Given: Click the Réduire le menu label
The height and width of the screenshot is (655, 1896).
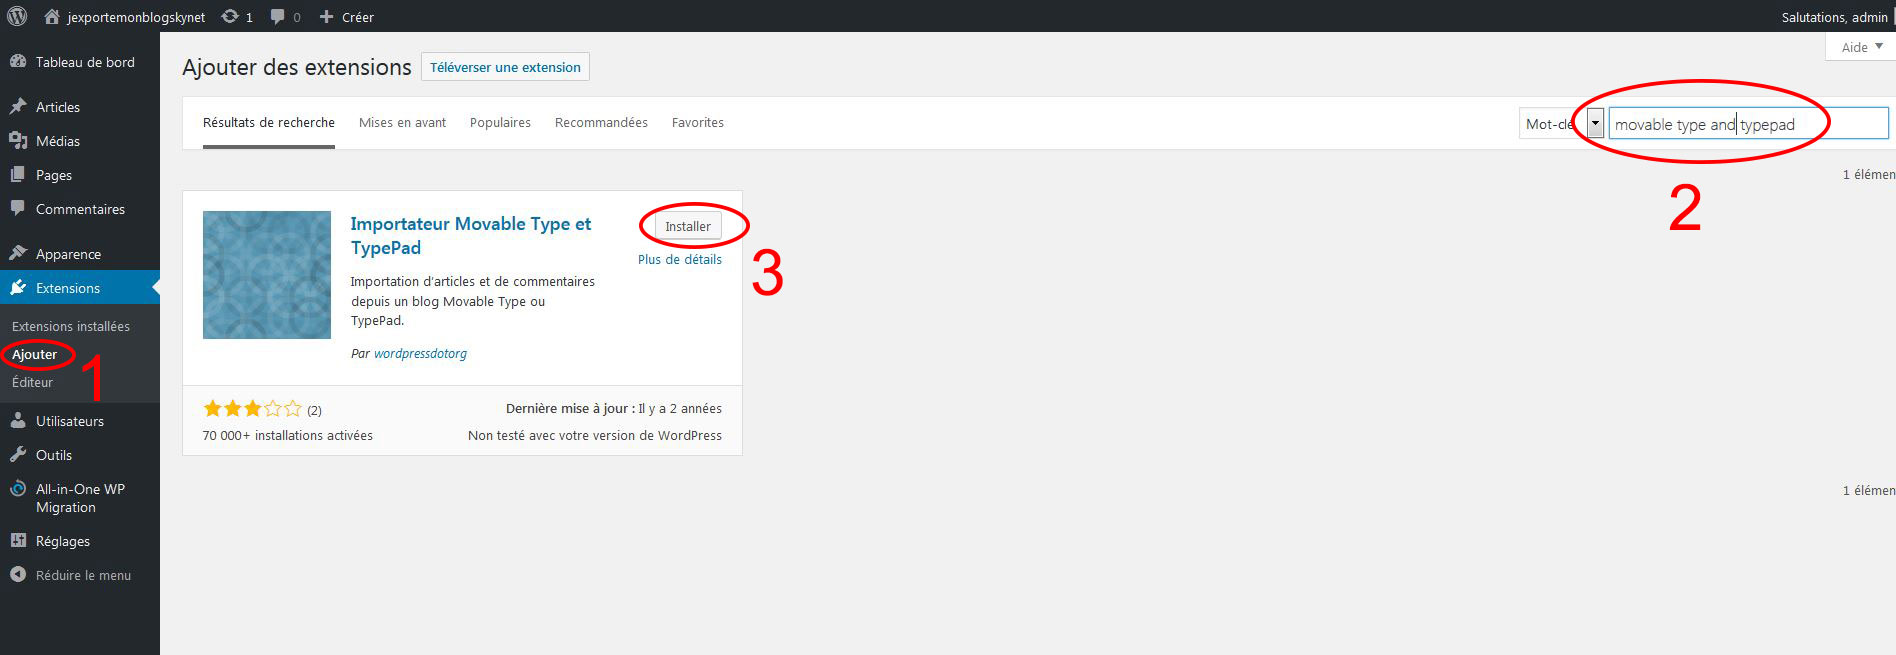Looking at the screenshot, I should tap(83, 575).
